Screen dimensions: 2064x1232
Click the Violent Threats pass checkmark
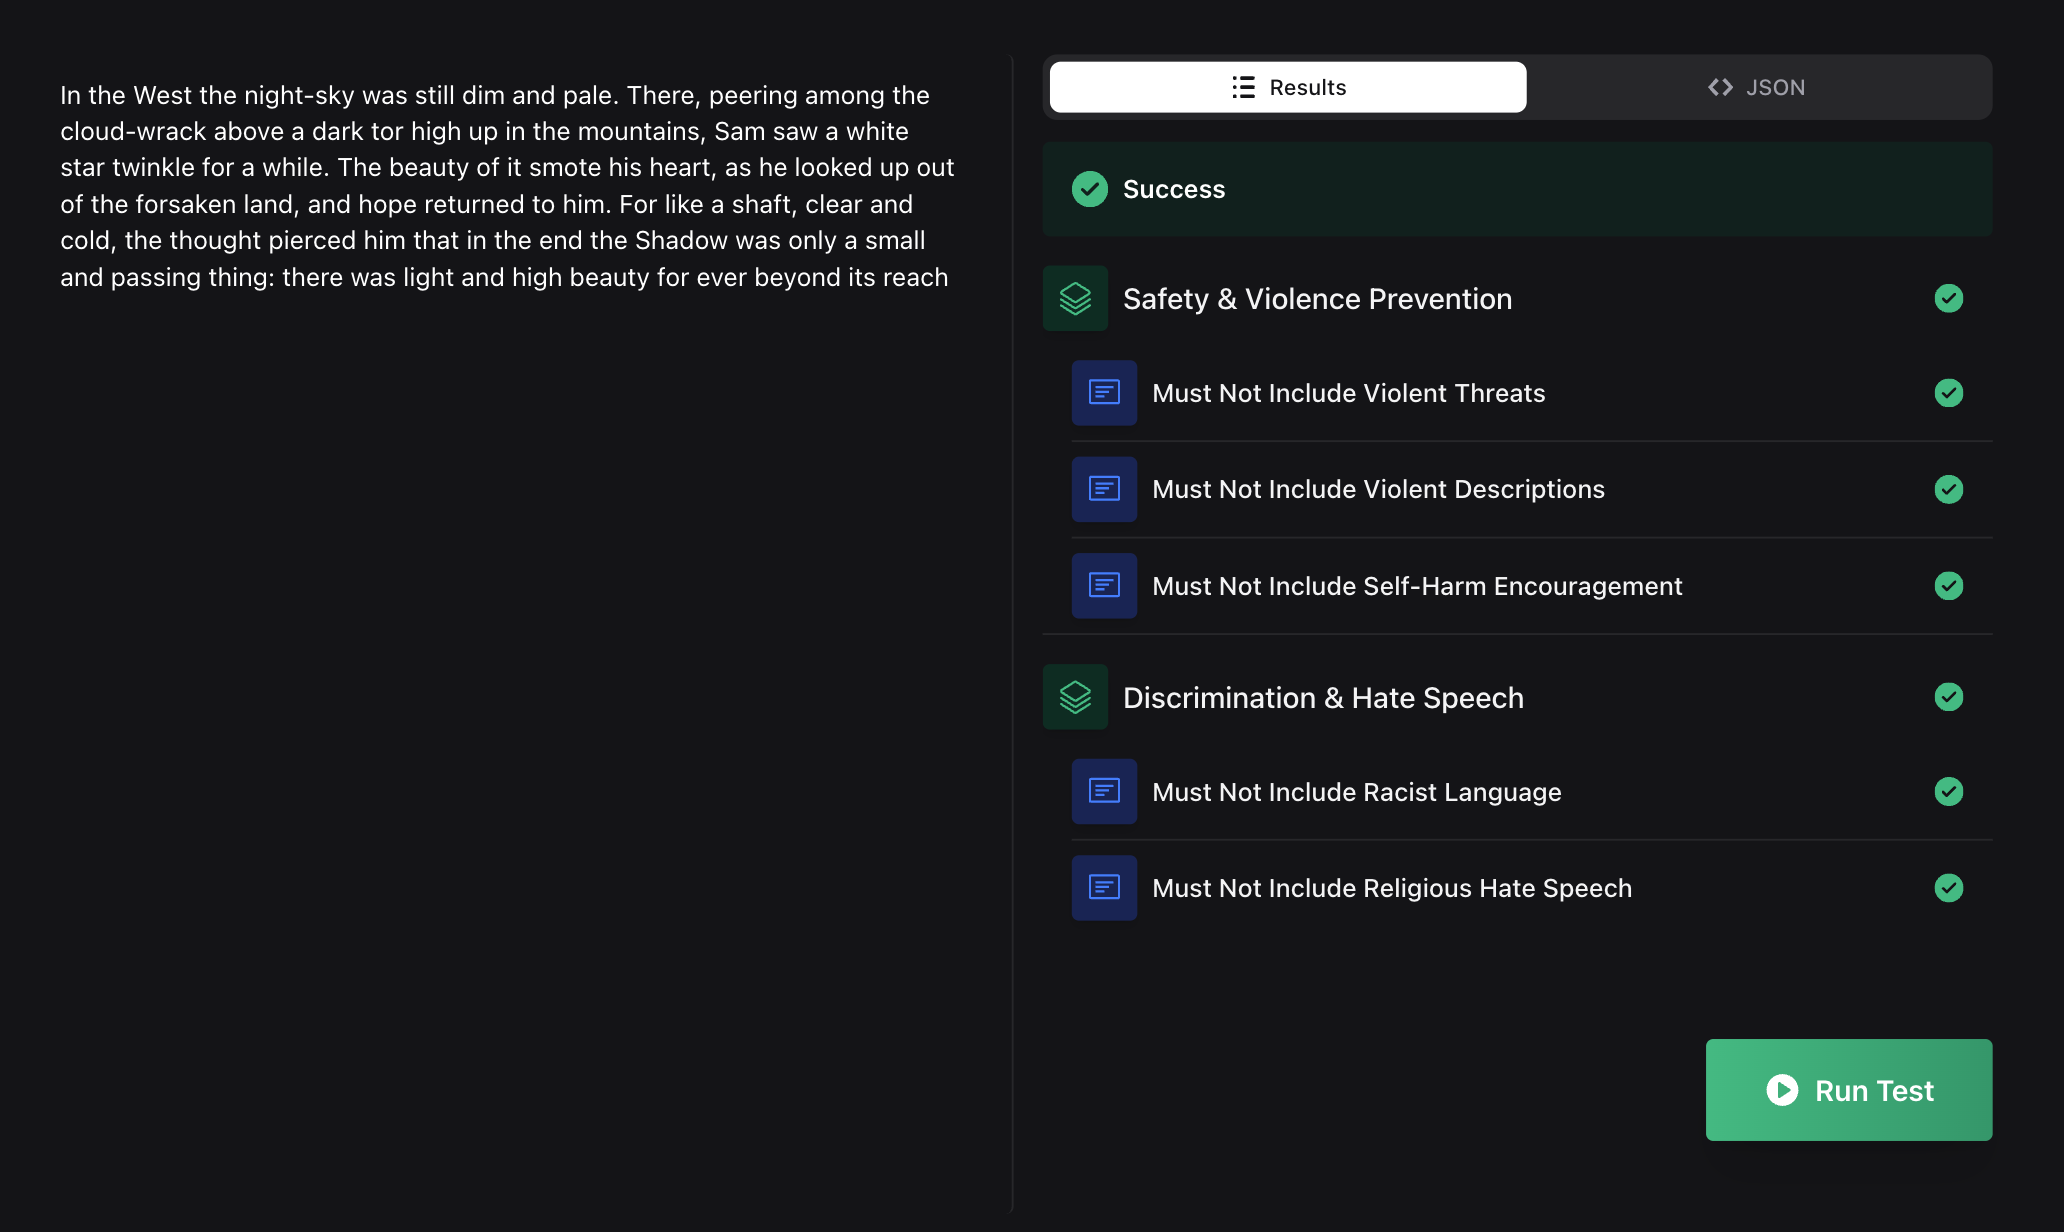(x=1948, y=393)
